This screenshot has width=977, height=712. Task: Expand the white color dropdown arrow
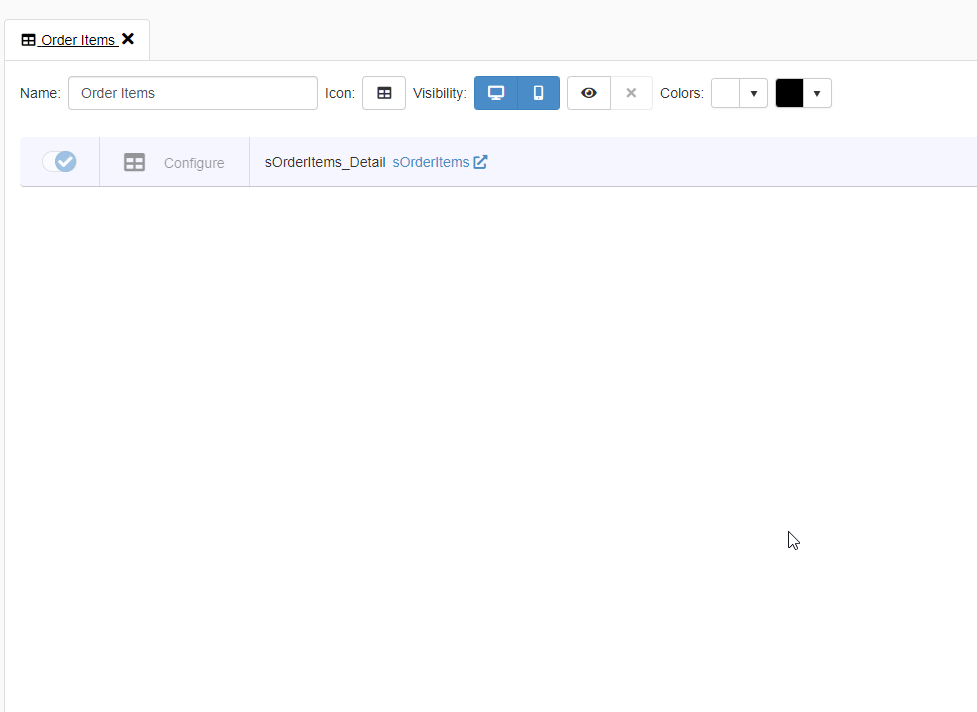click(x=753, y=93)
